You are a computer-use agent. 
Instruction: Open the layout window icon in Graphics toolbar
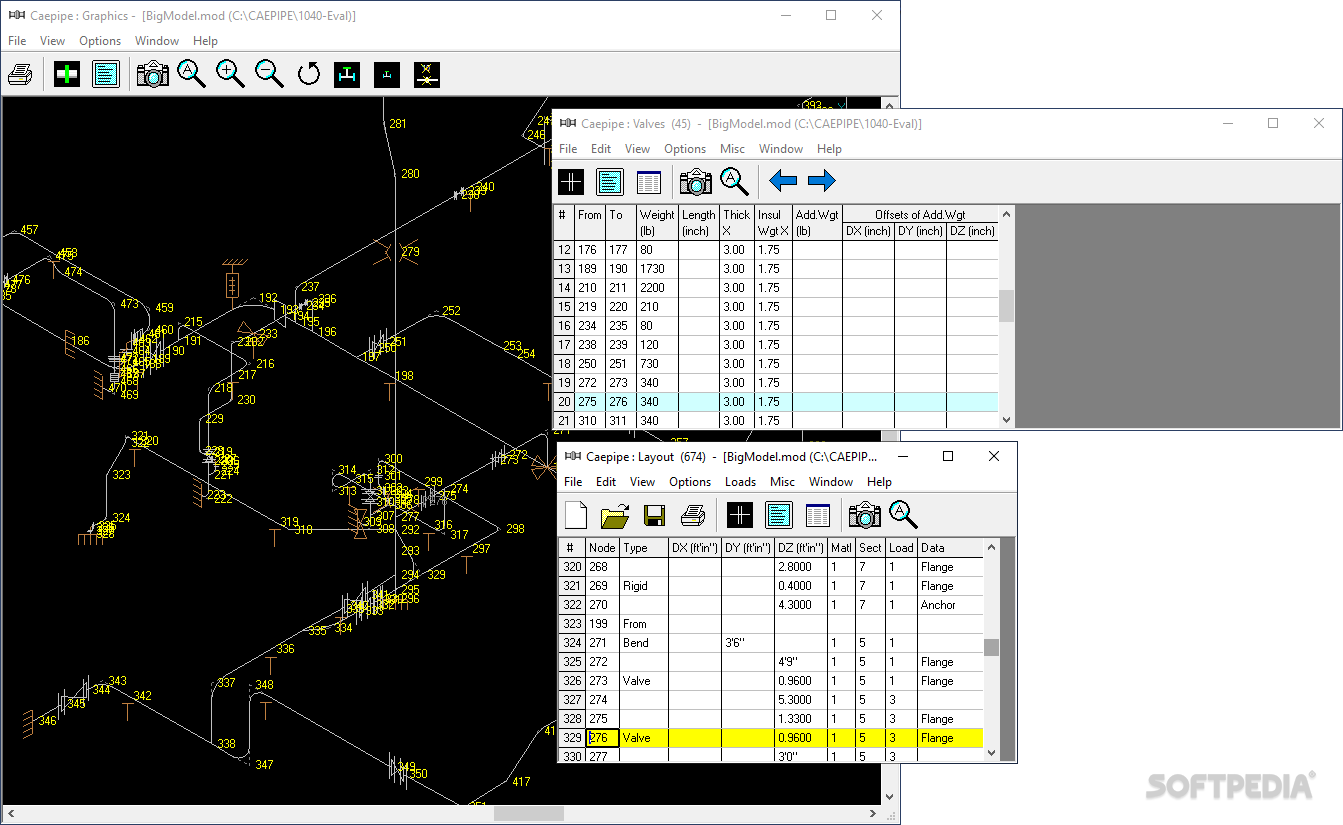click(x=106, y=74)
